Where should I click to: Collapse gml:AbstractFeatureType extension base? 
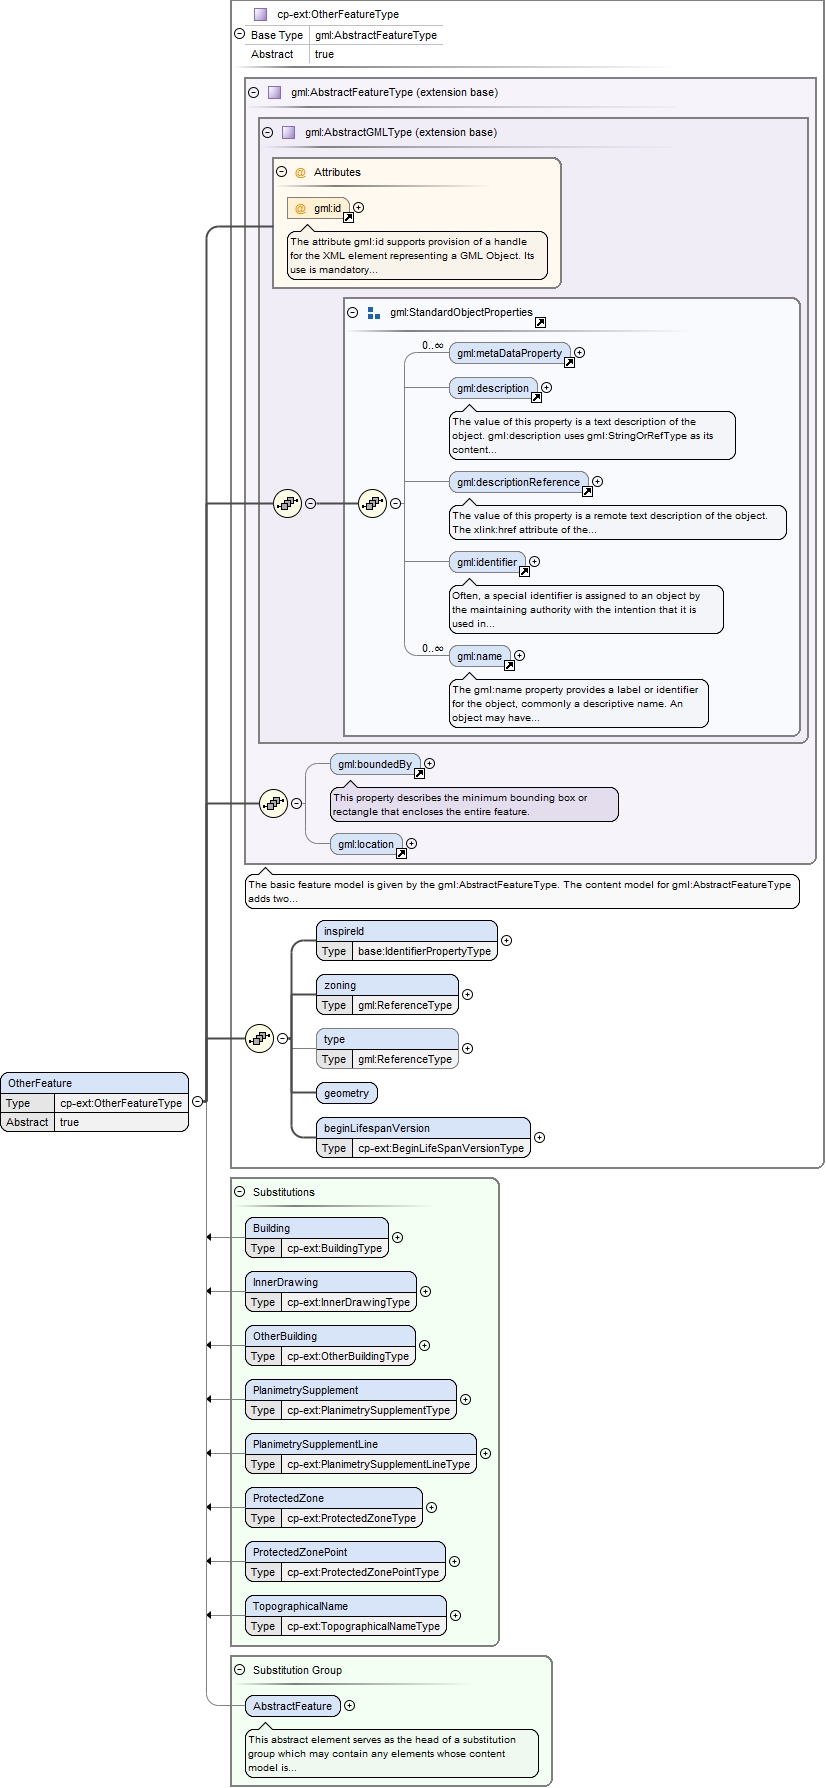click(254, 92)
